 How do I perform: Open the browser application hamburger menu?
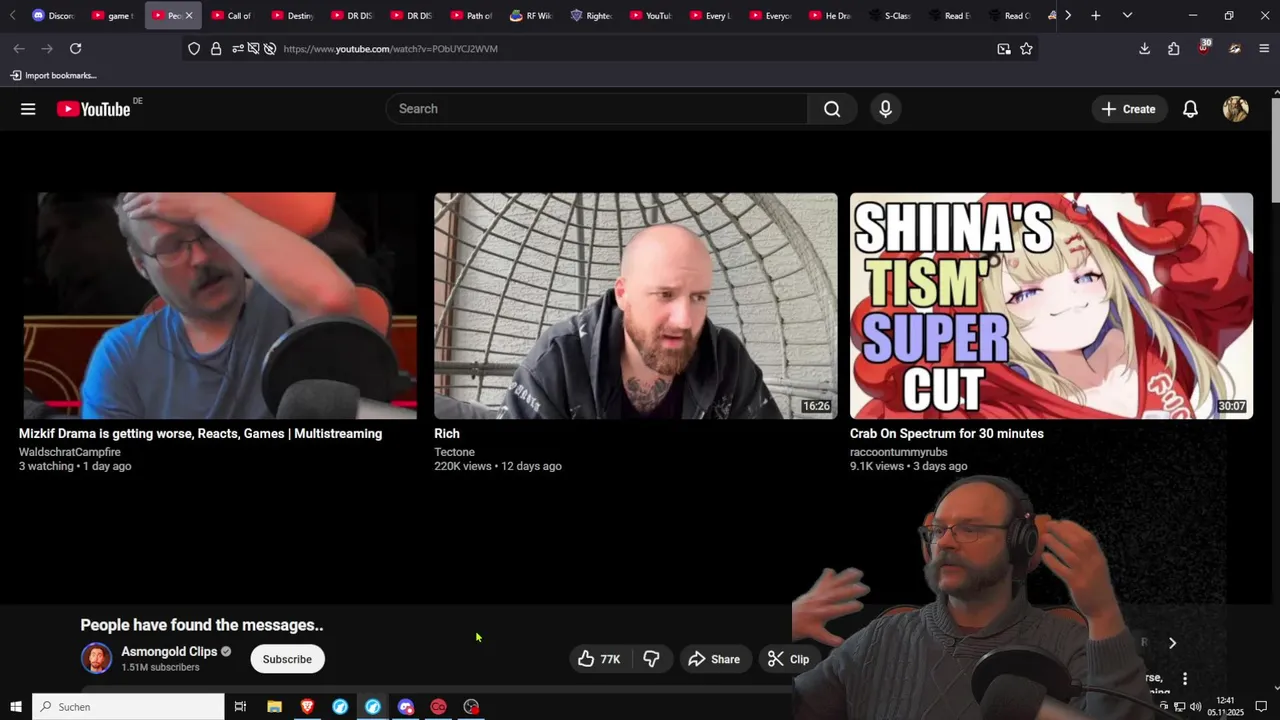pyautogui.click(x=1264, y=48)
